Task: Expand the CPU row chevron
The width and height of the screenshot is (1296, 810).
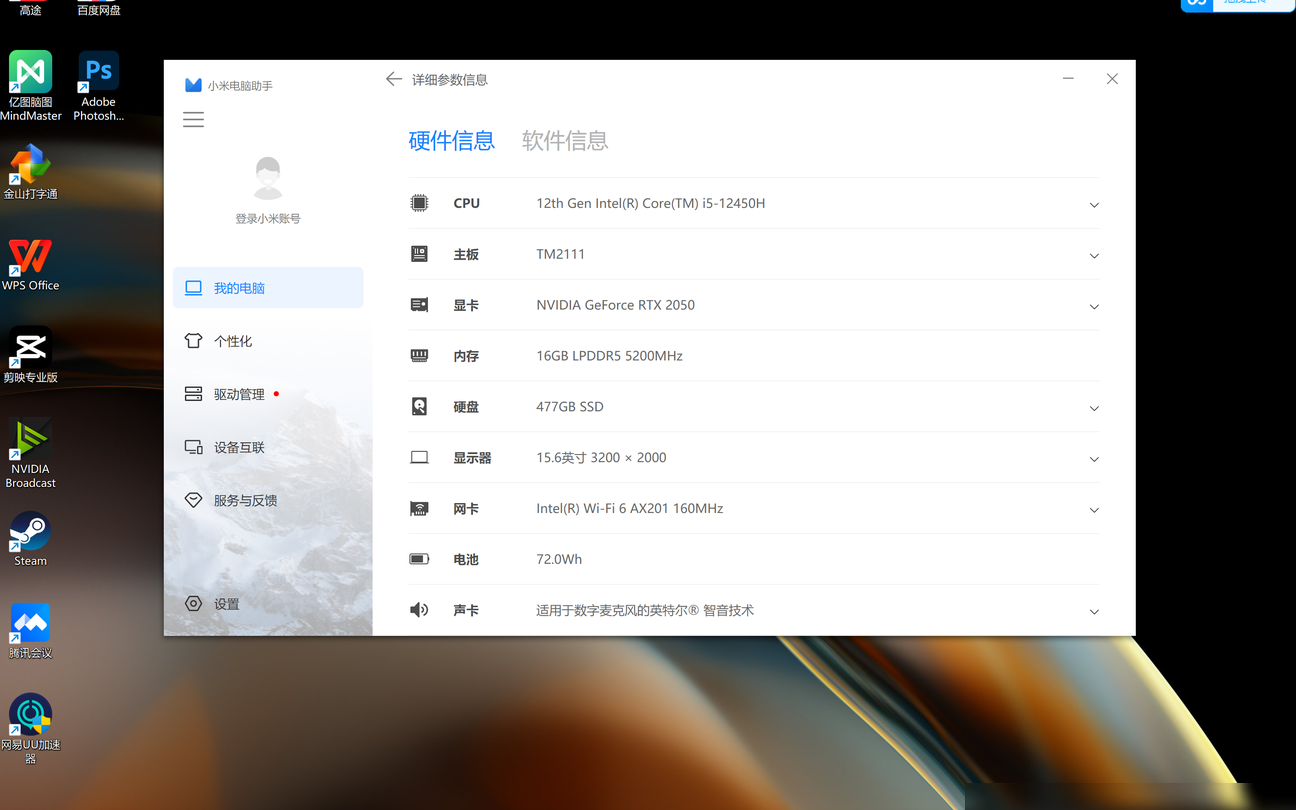Action: tap(1094, 205)
